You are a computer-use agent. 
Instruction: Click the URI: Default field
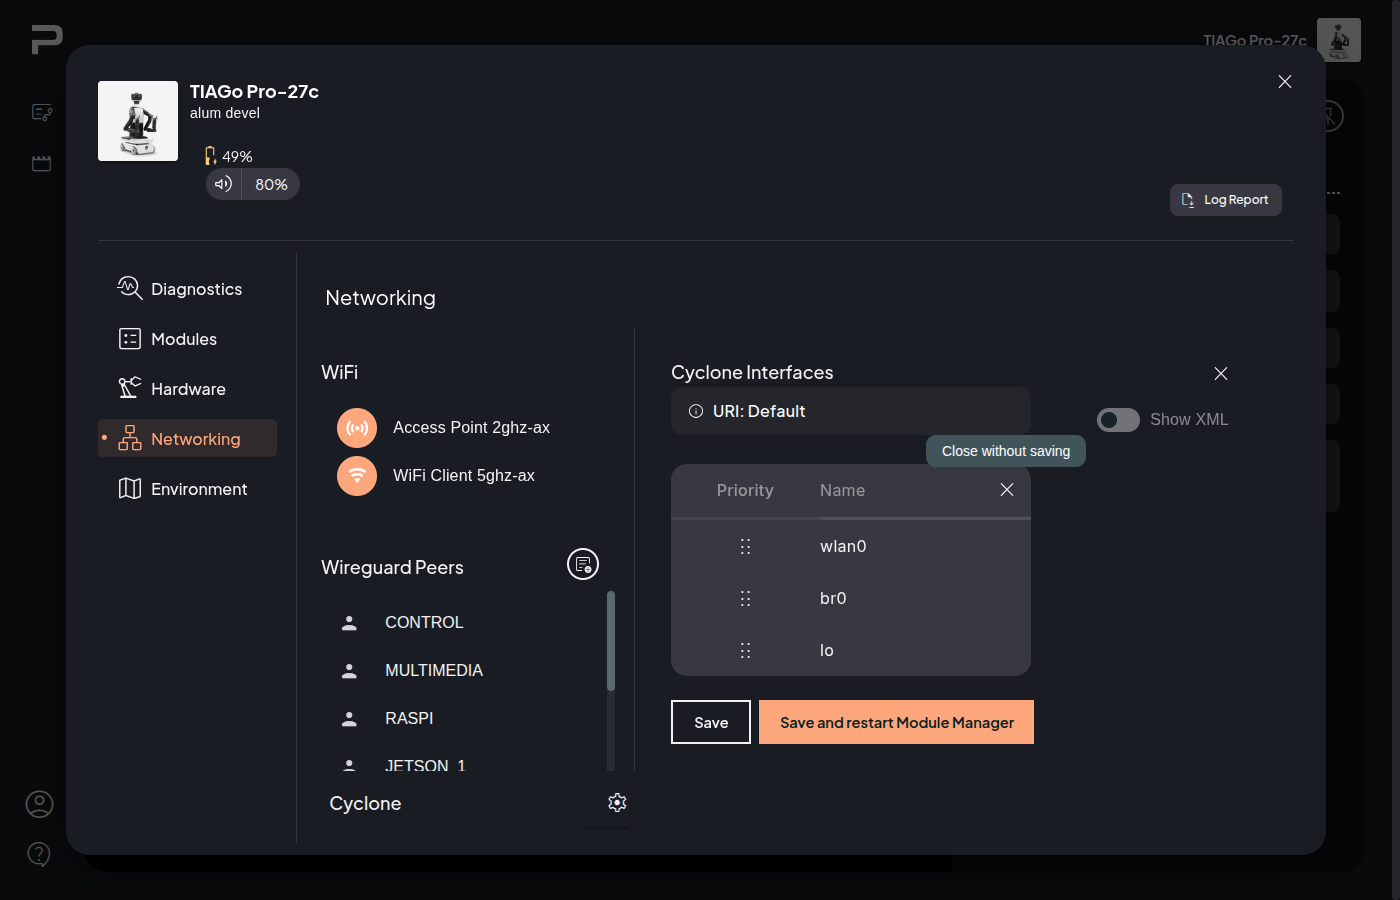[x=851, y=411]
